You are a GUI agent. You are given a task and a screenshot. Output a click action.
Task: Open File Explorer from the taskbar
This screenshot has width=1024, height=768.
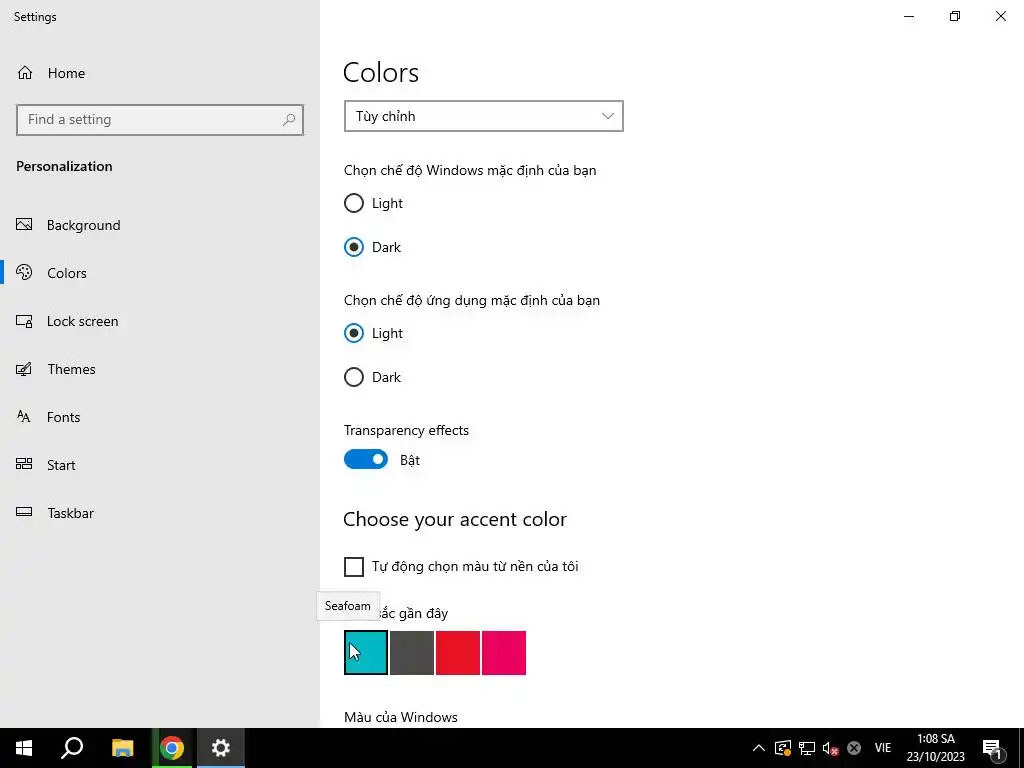point(122,748)
